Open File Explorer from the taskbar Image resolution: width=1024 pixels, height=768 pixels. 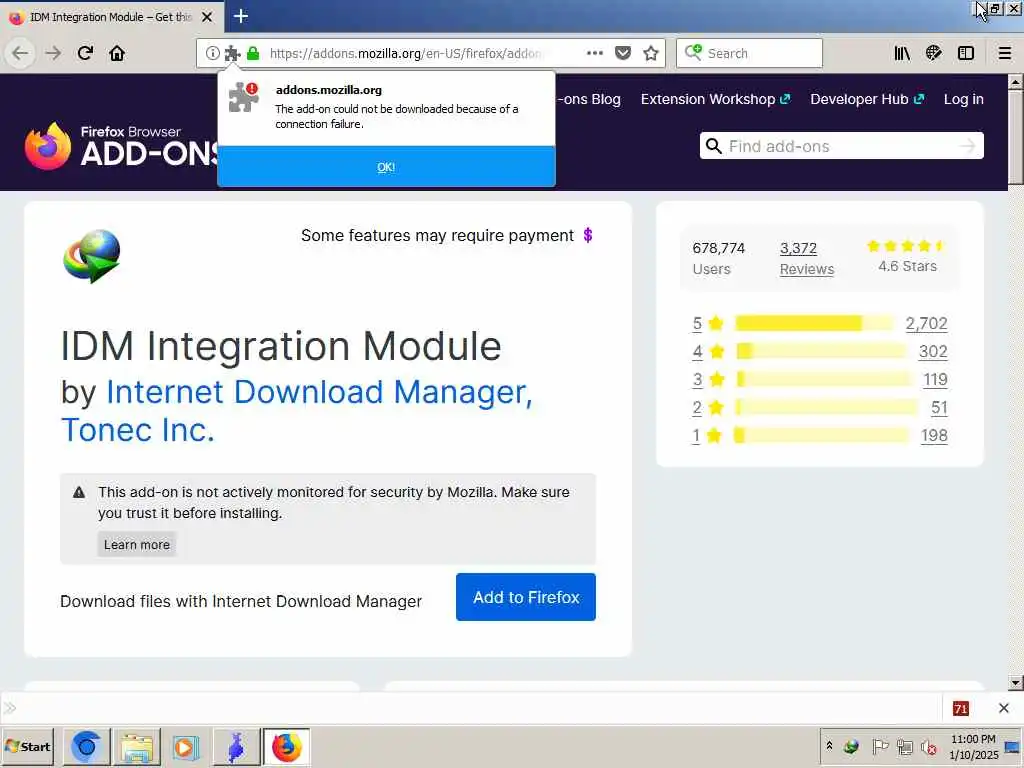tap(136, 746)
